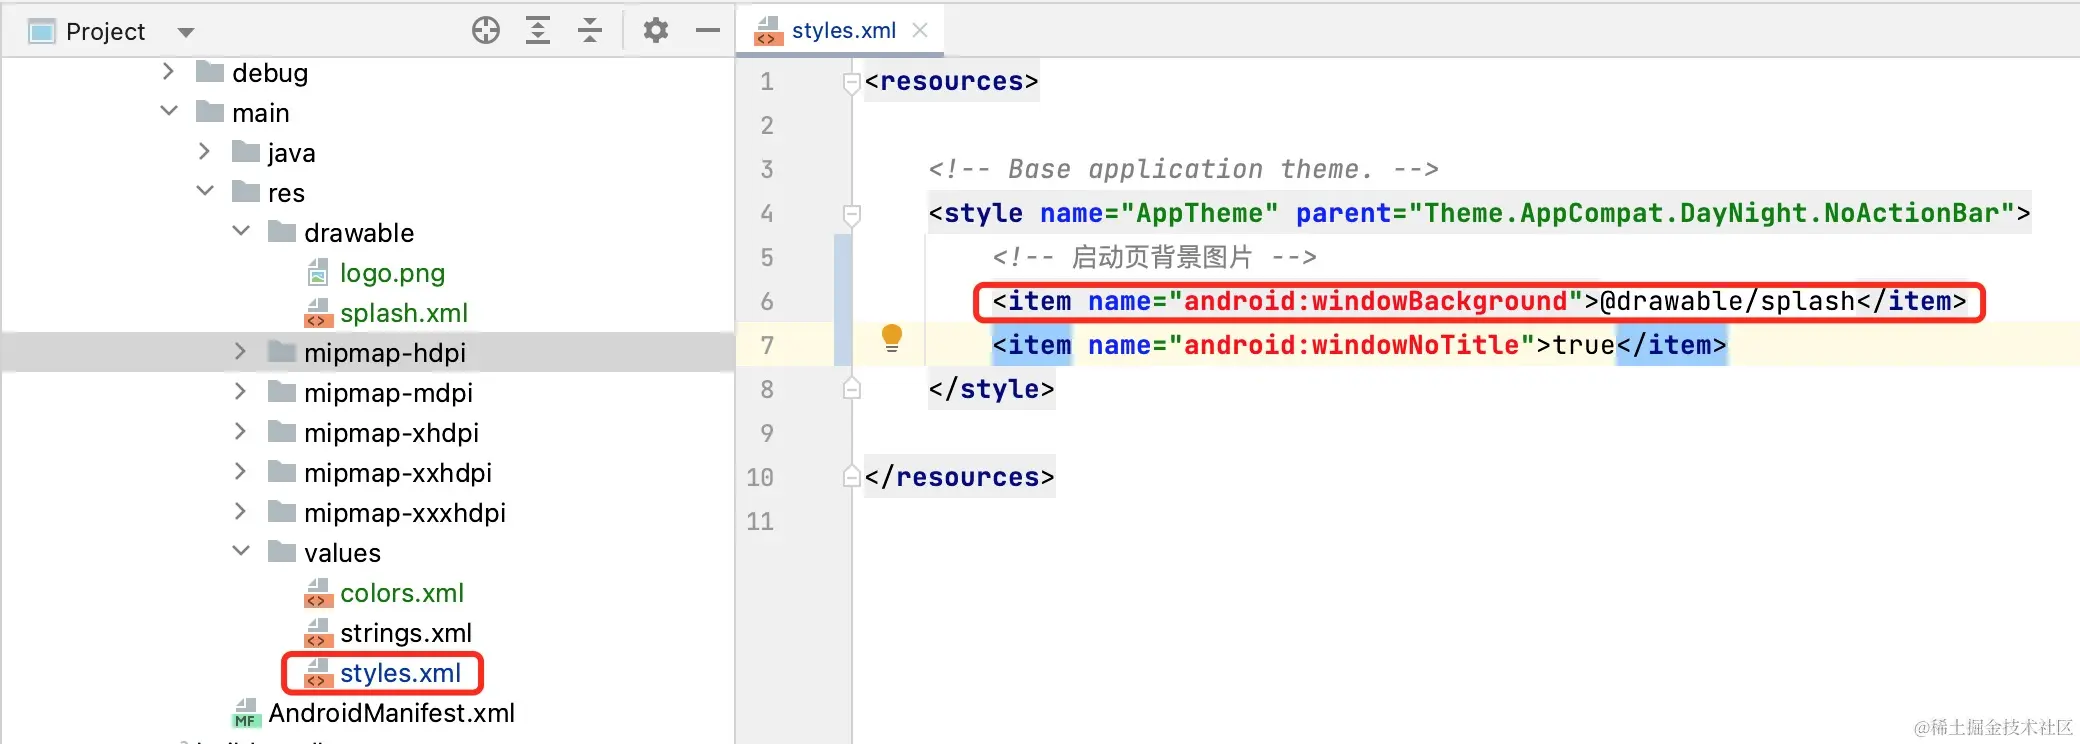Click the @drawable/splash value text
Screen dimensions: 2080x744
pyautogui.click(x=1727, y=301)
